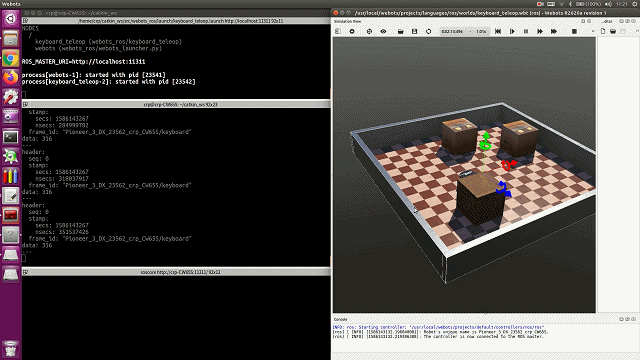Open Files manager from the launcher
This screenshot has width=640, height=360.
coord(11,38)
